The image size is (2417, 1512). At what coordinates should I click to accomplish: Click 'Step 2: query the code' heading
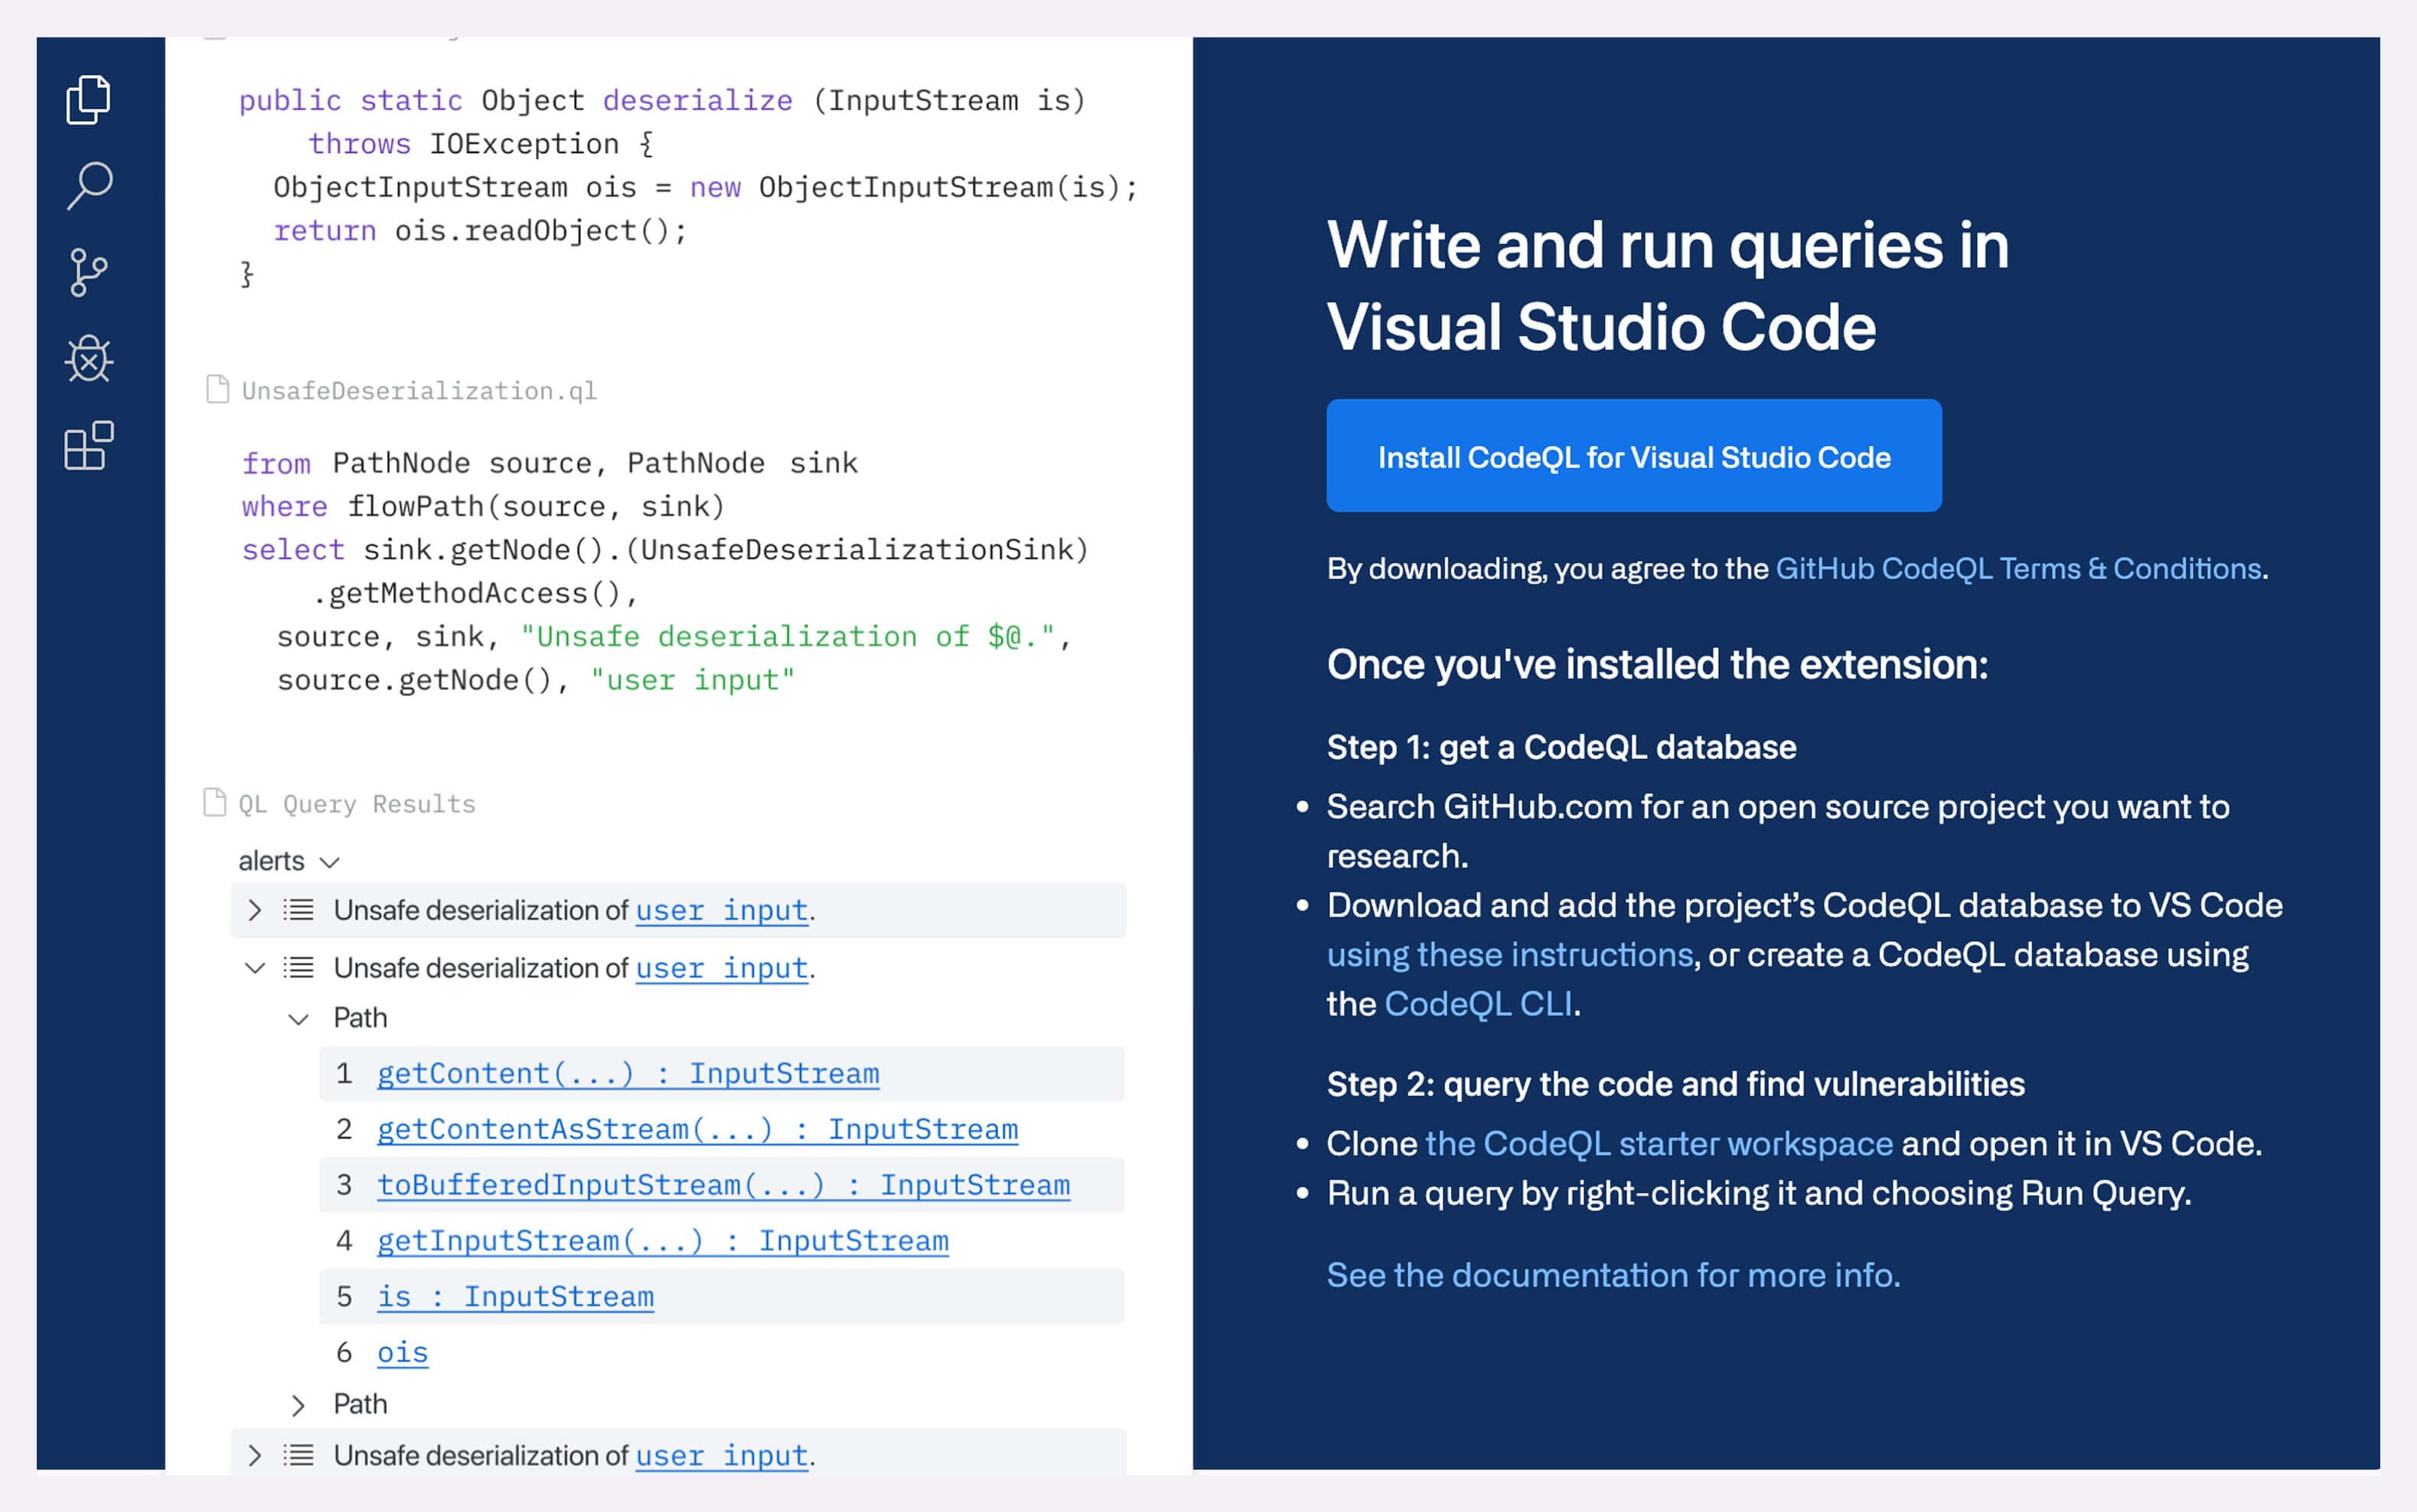(1675, 1084)
